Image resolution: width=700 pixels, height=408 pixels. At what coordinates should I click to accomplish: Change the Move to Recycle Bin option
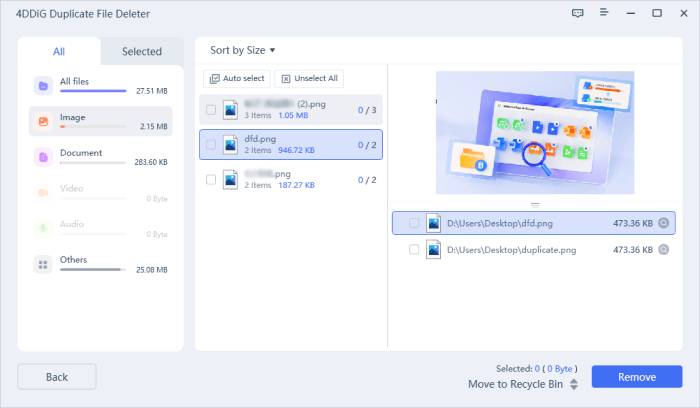pyautogui.click(x=523, y=384)
